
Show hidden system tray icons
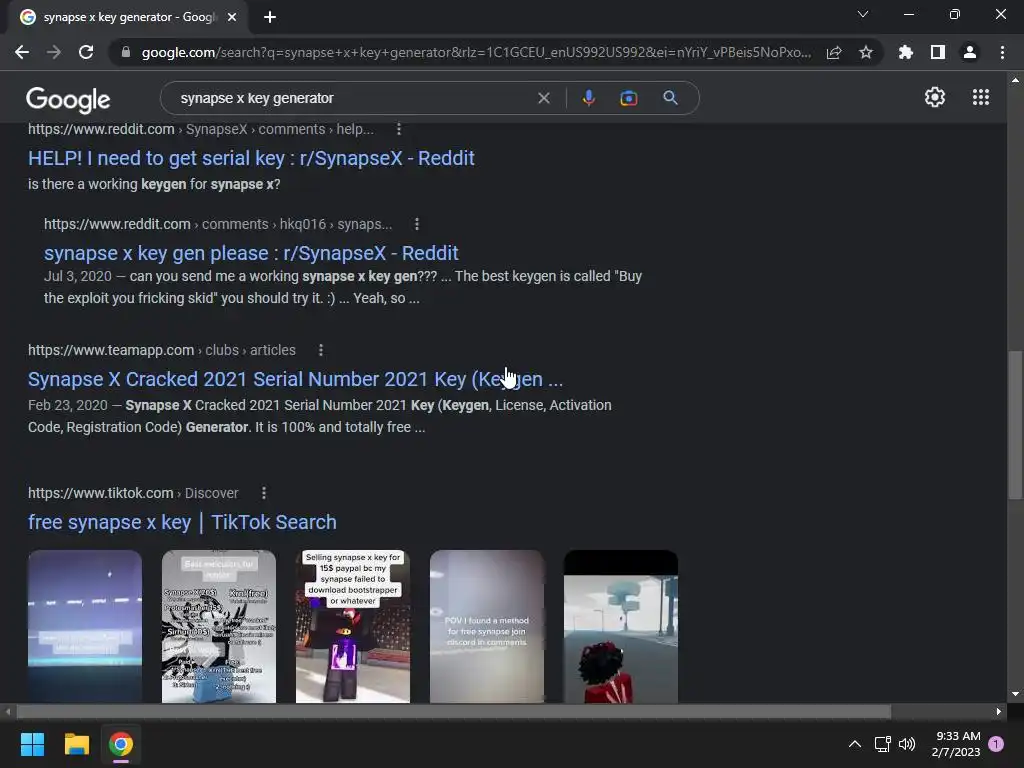pyautogui.click(x=854, y=744)
